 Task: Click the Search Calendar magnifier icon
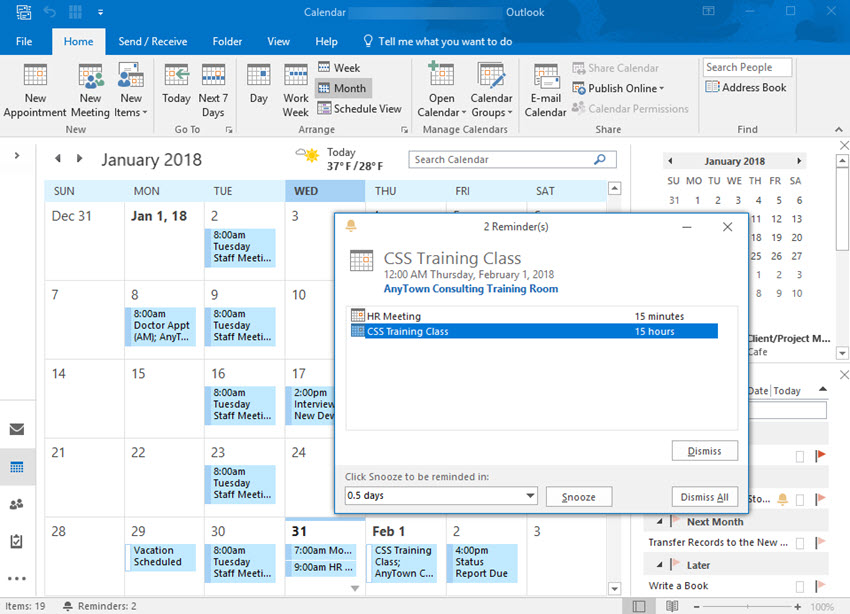coord(600,159)
